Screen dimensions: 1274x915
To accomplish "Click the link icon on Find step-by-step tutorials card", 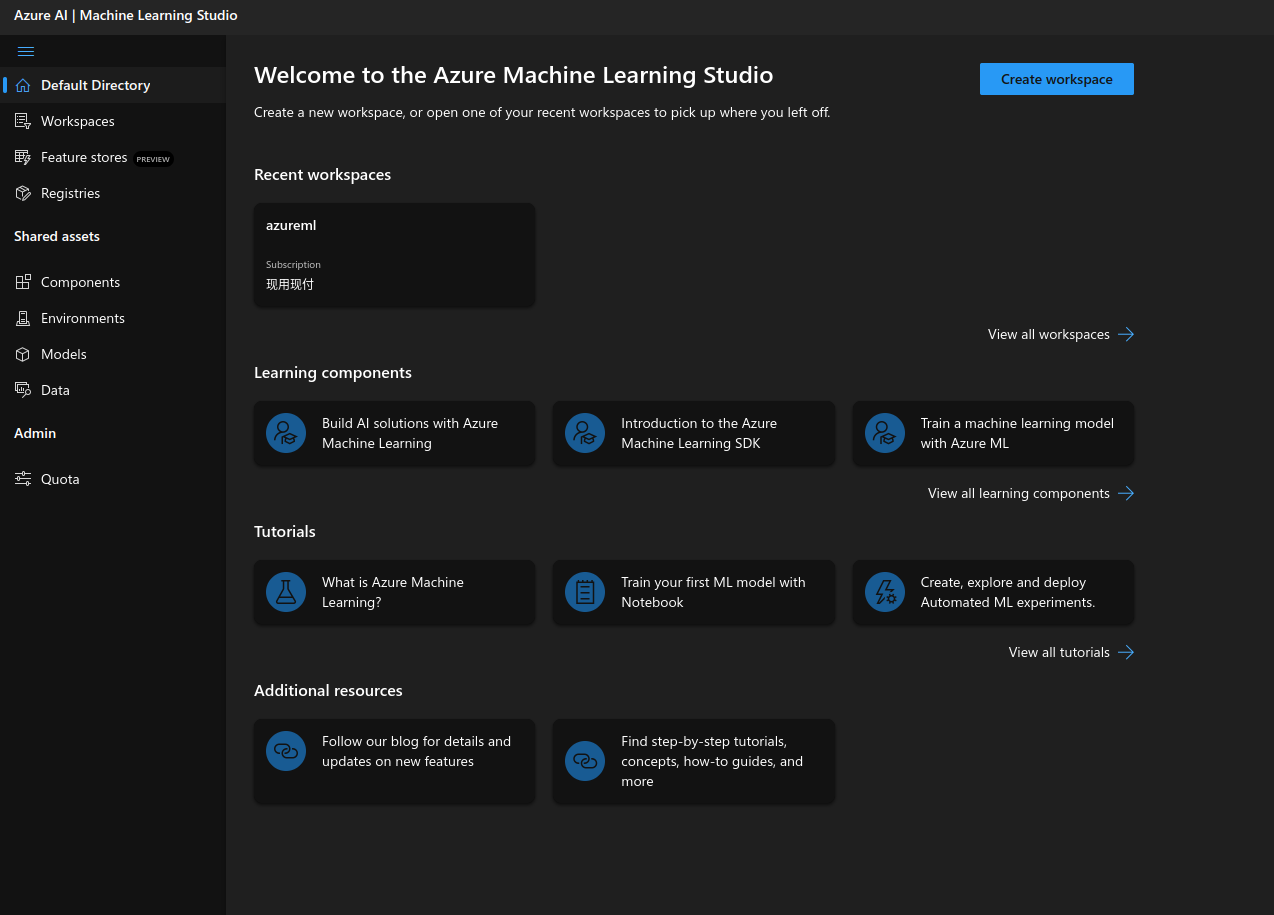I will [585, 761].
